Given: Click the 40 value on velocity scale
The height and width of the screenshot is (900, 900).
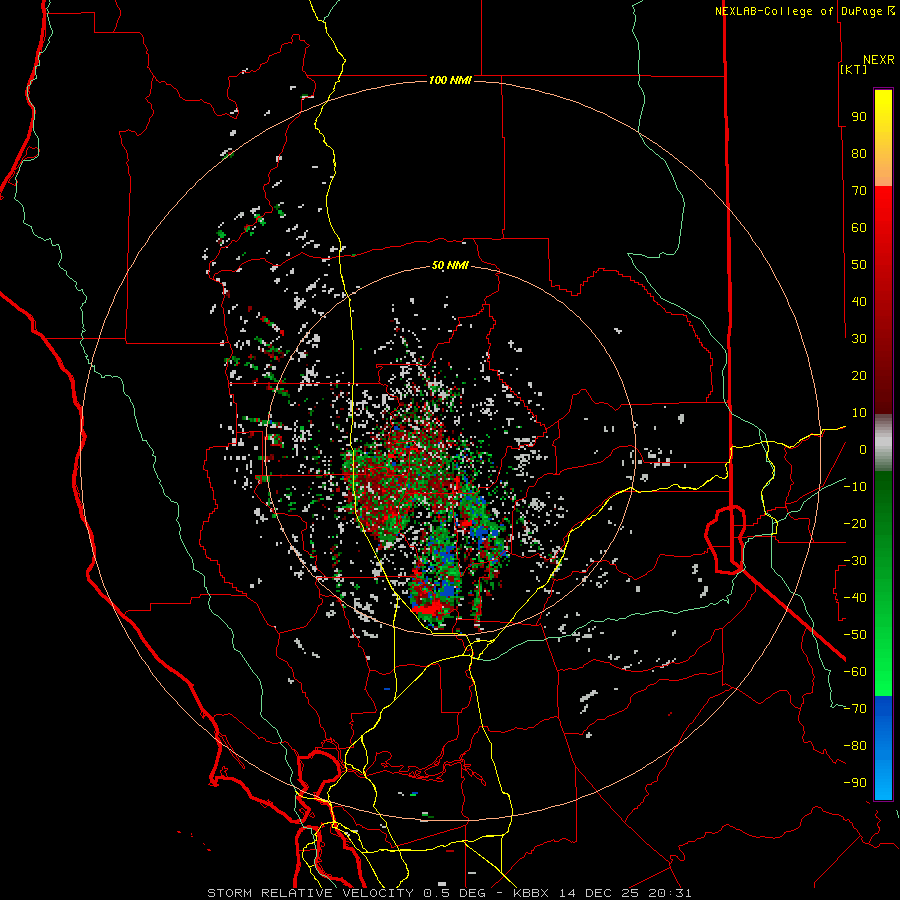Looking at the screenshot, I should [859, 302].
